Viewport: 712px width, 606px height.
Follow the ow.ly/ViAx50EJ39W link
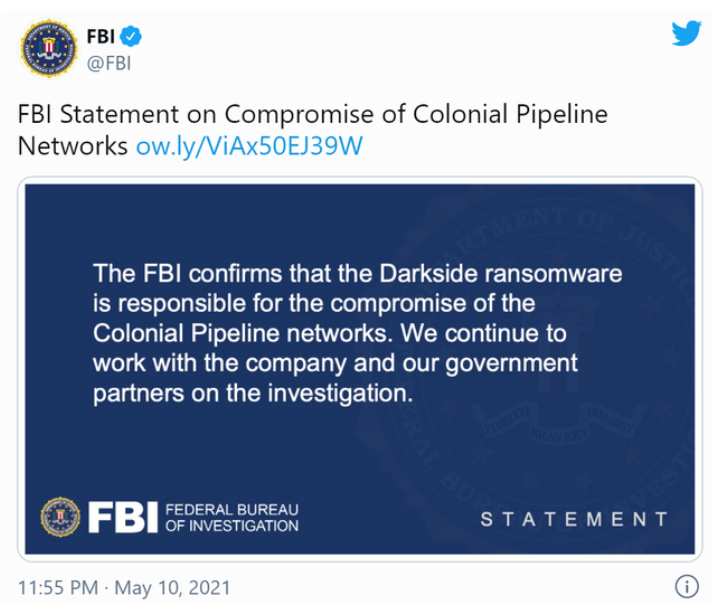[249, 146]
